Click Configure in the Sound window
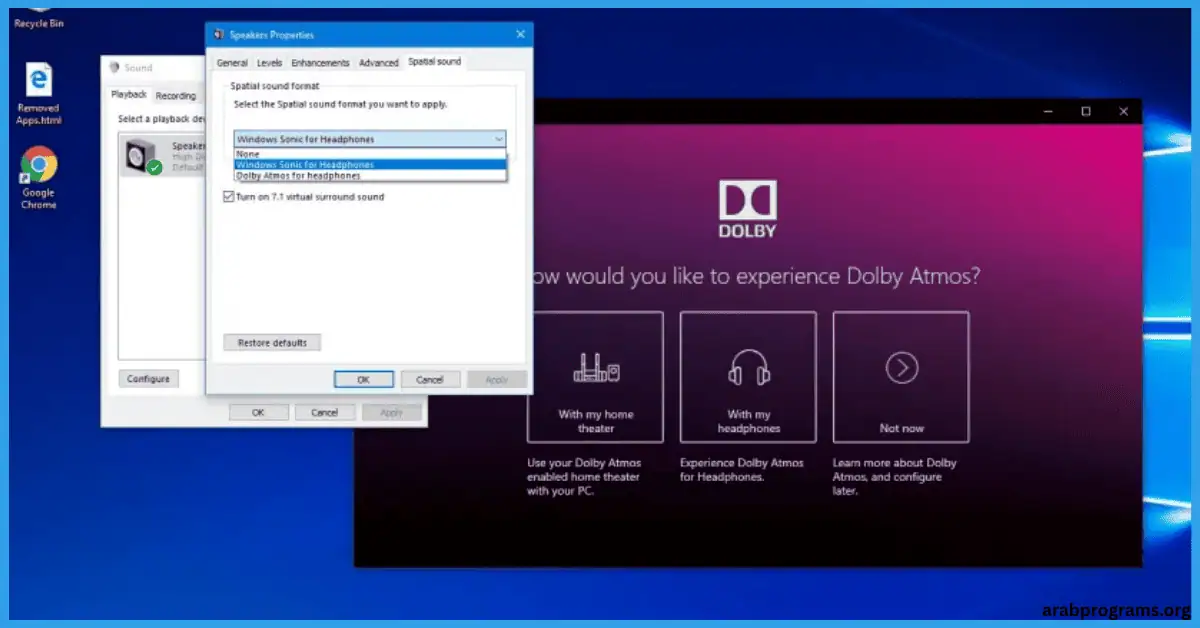 tap(149, 379)
